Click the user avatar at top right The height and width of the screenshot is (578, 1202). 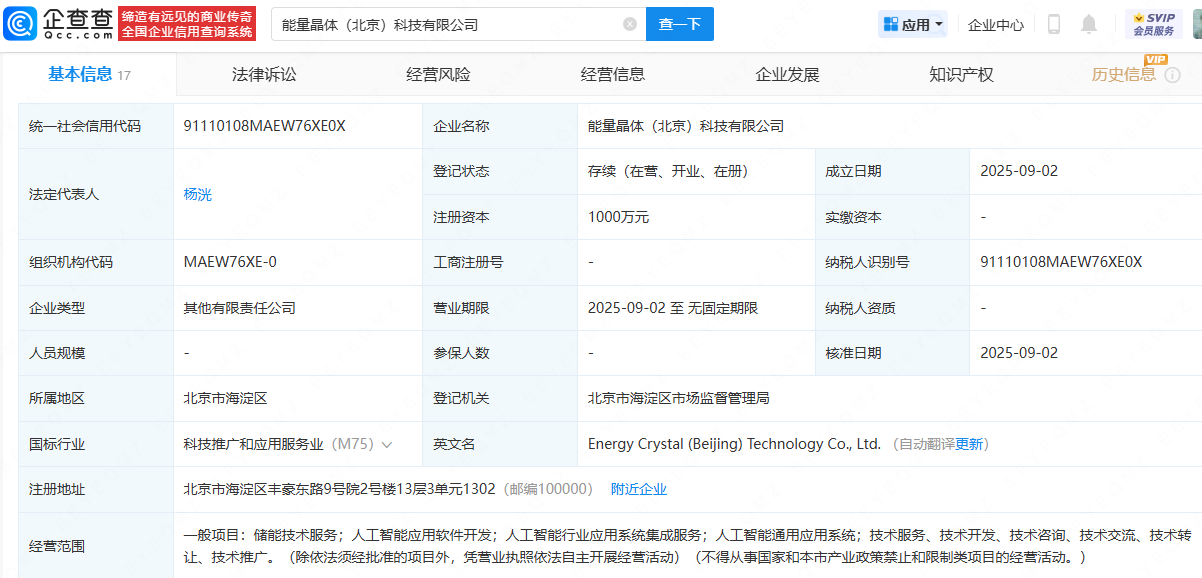point(1196,24)
